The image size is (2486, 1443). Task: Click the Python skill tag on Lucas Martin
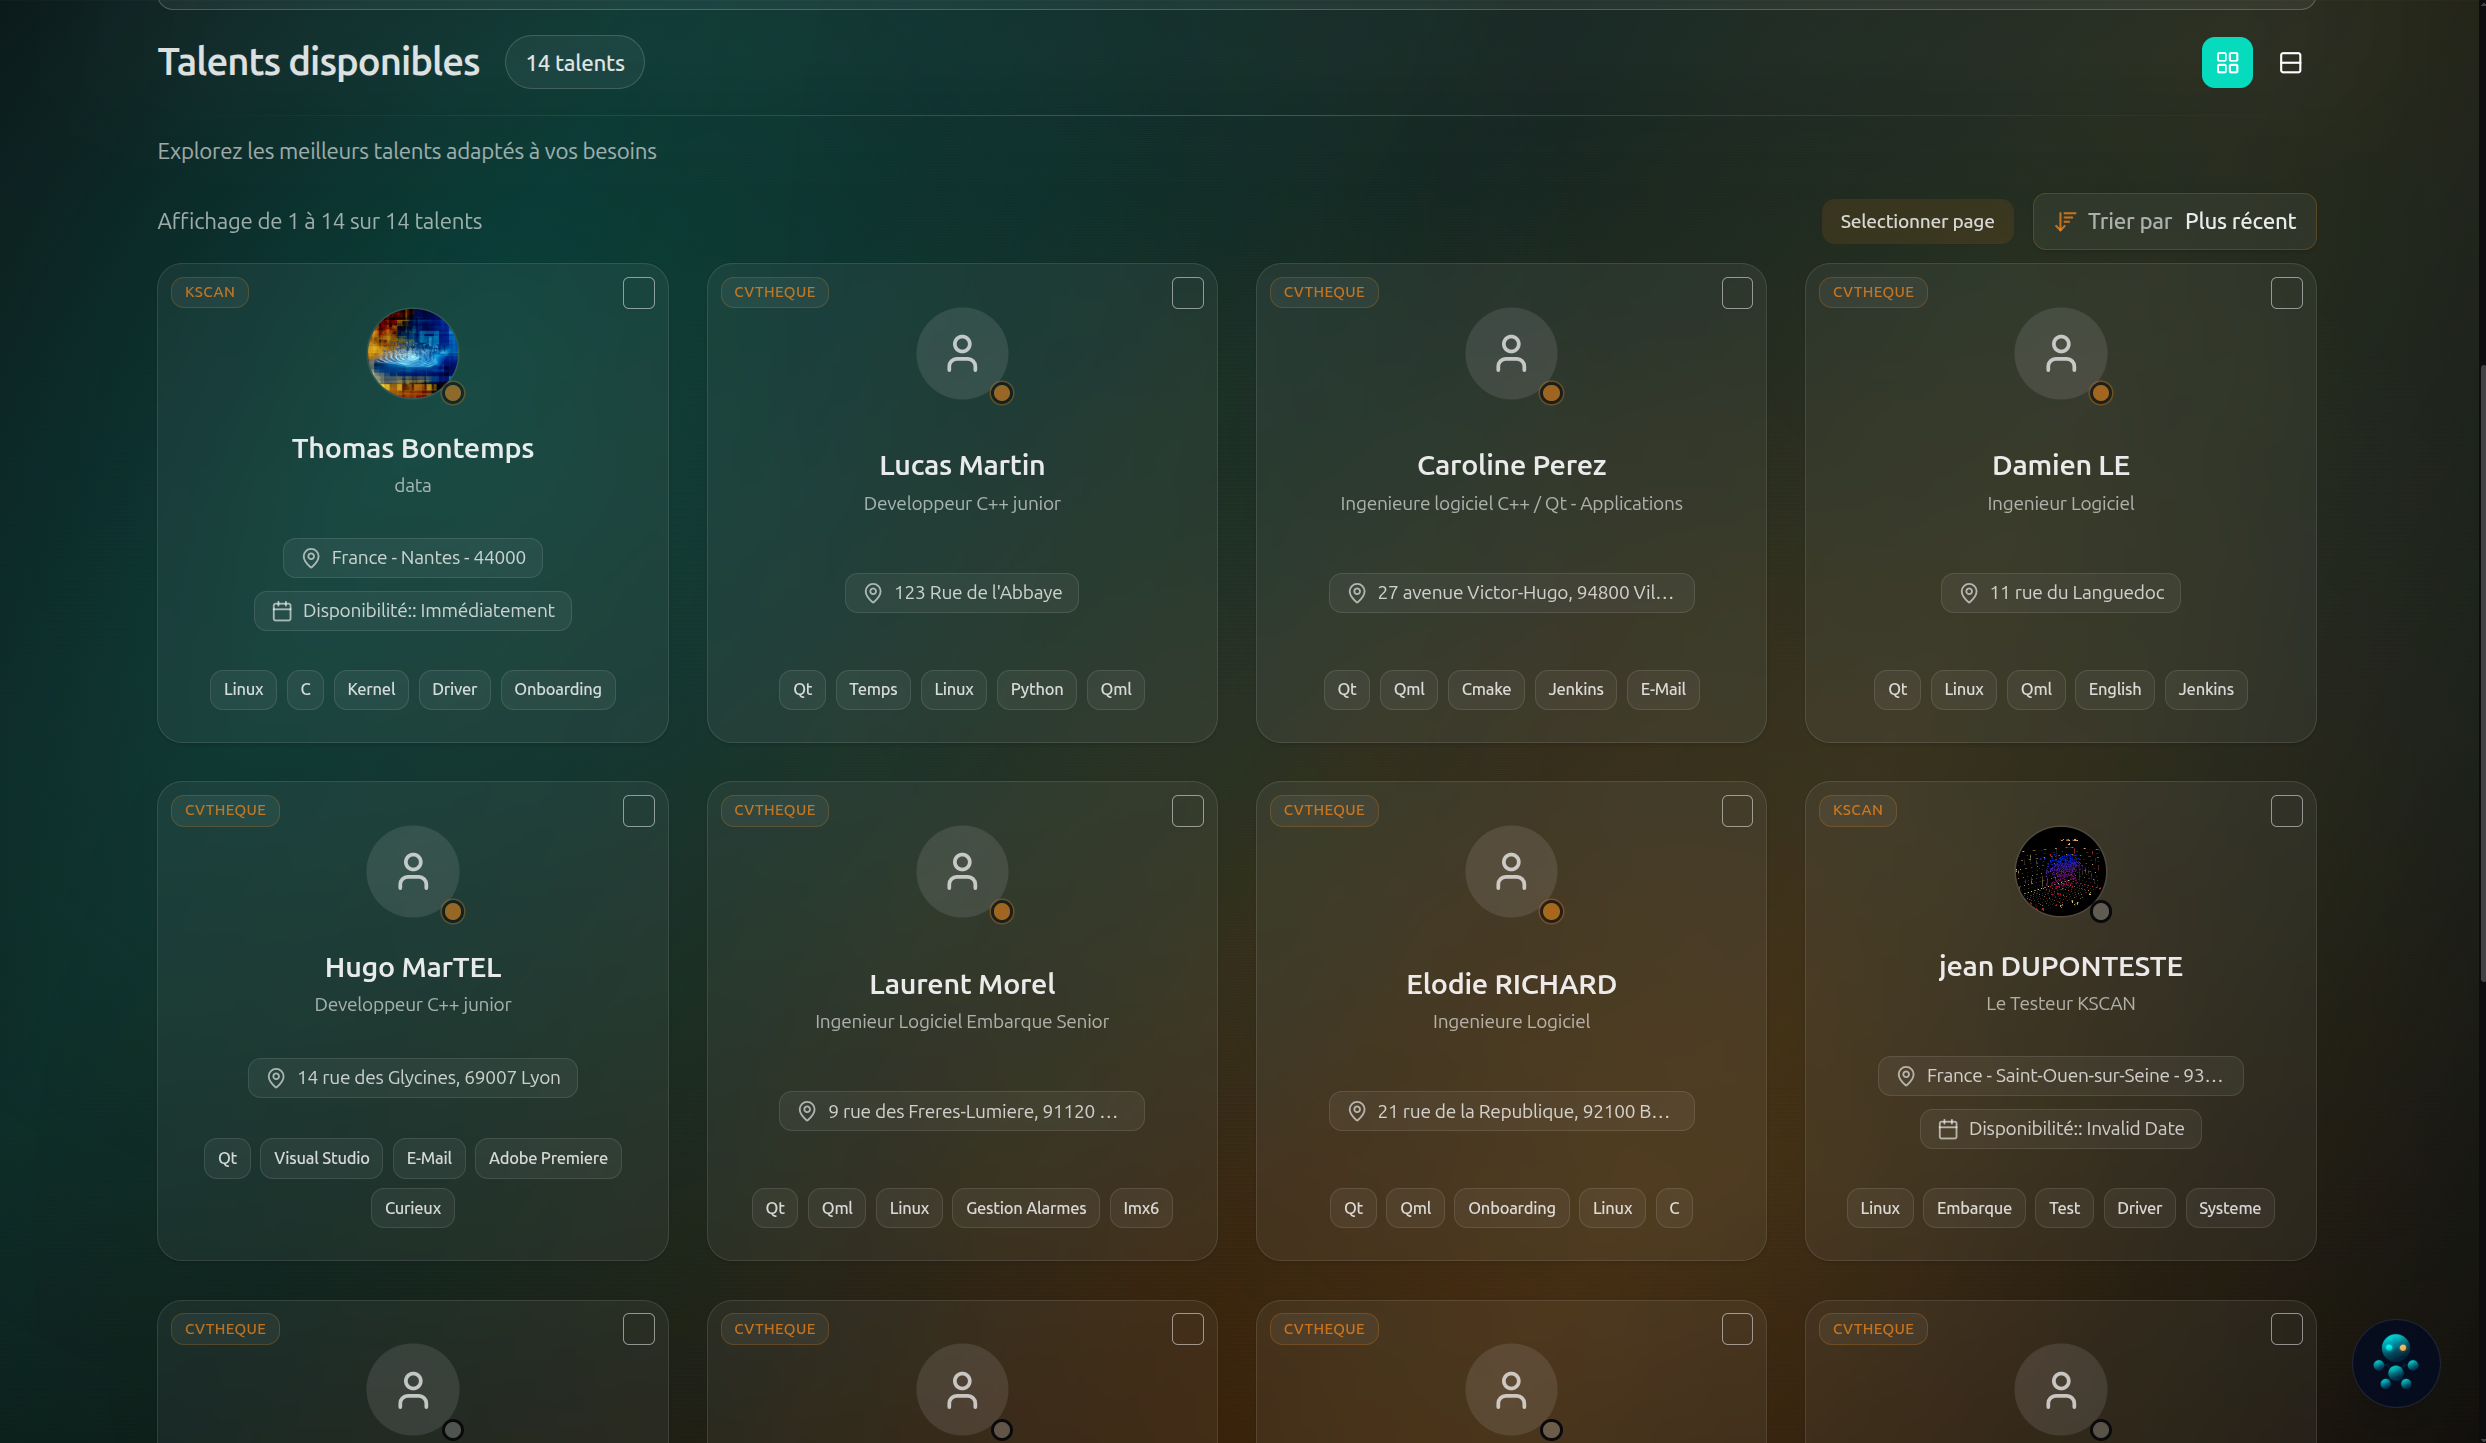point(1036,689)
